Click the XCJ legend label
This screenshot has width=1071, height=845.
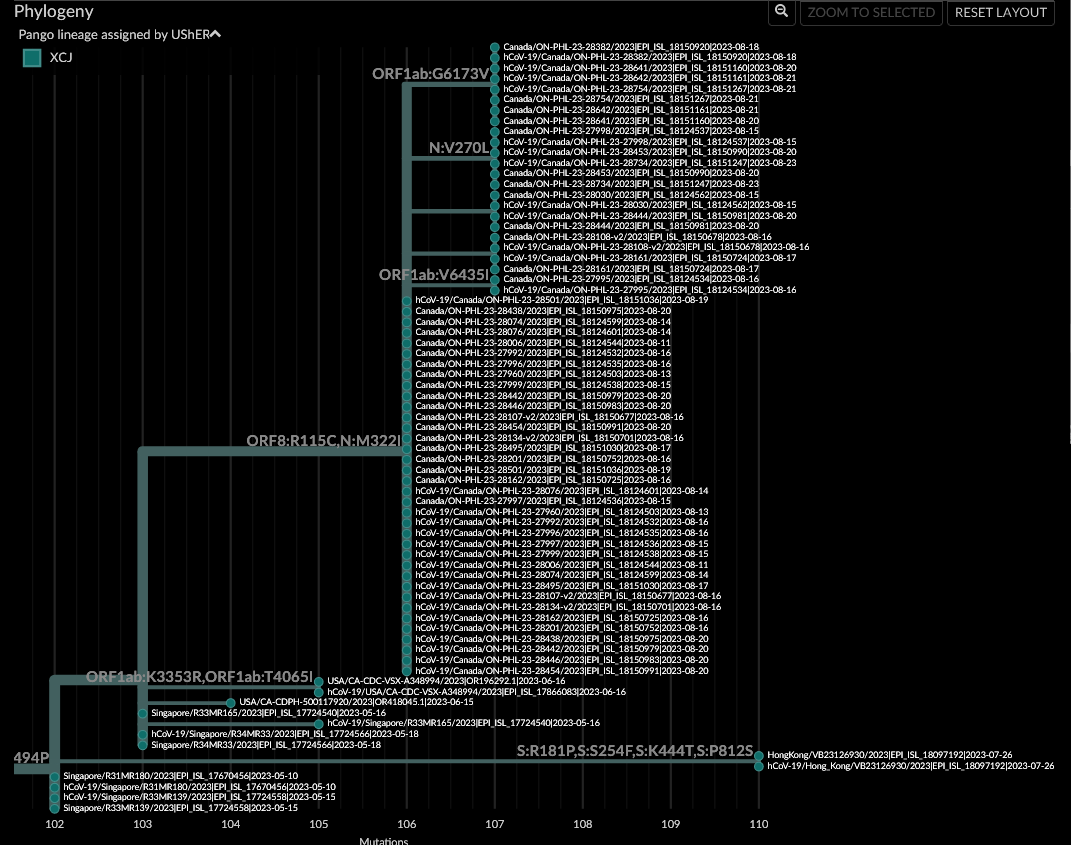click(x=61, y=57)
